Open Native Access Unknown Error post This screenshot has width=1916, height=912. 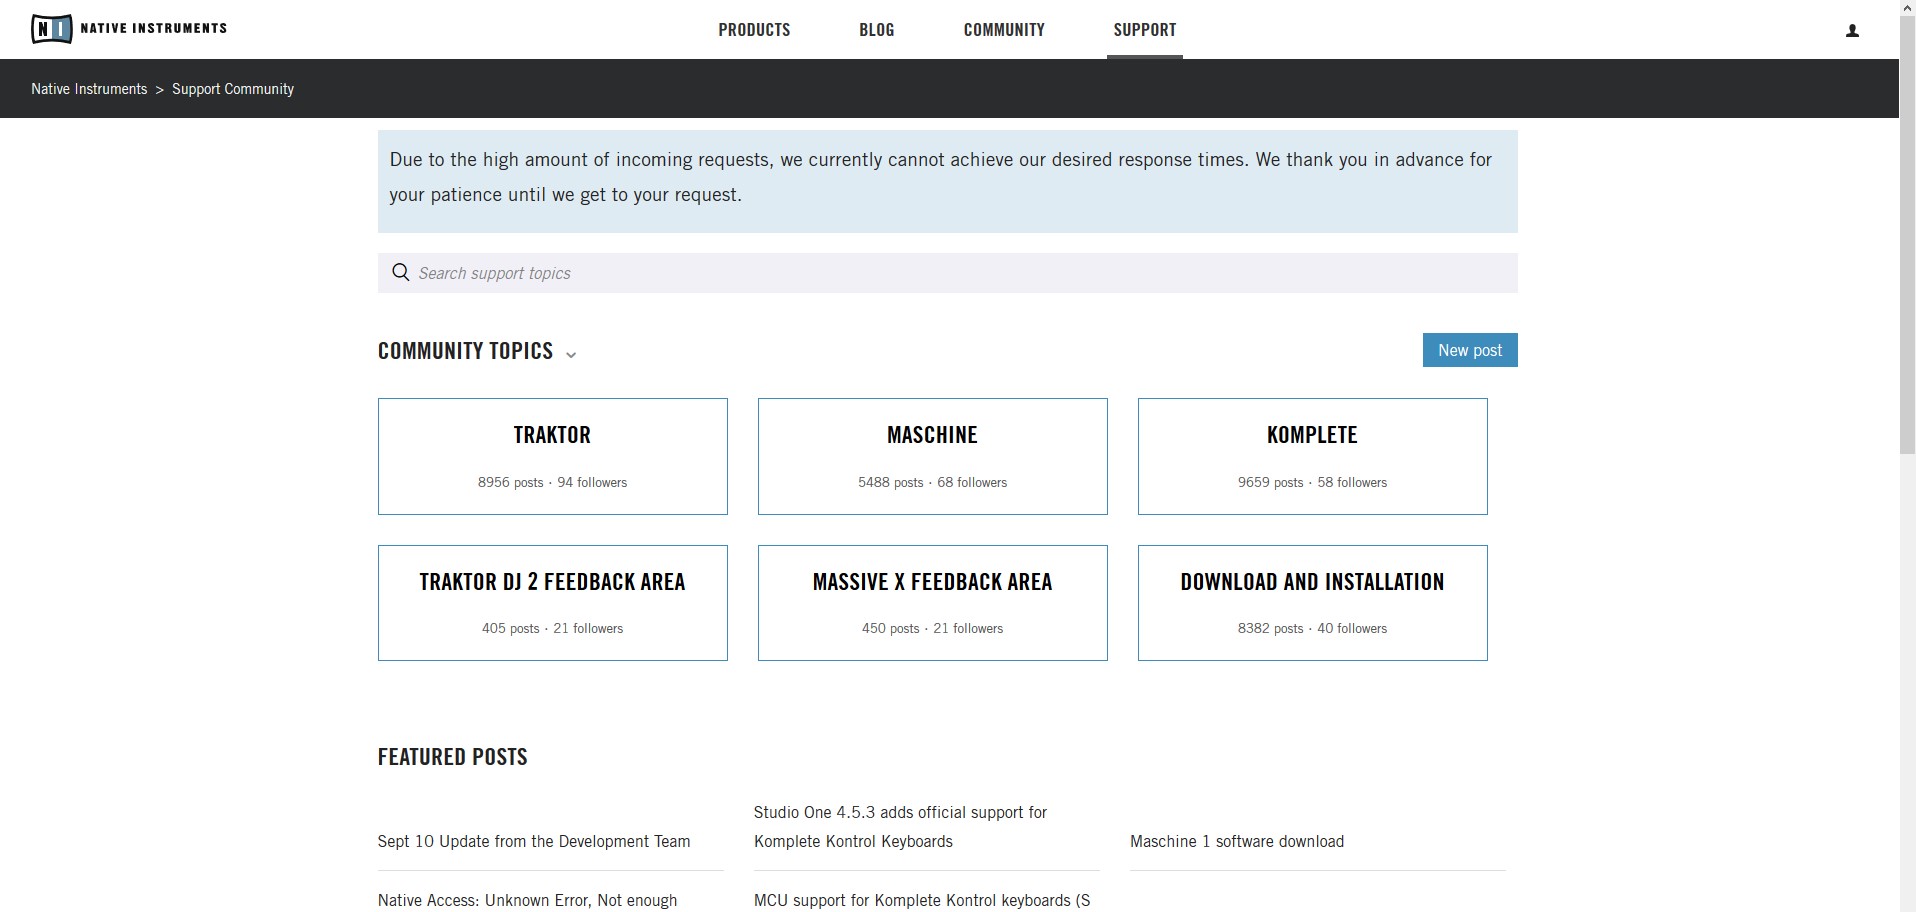527,900
